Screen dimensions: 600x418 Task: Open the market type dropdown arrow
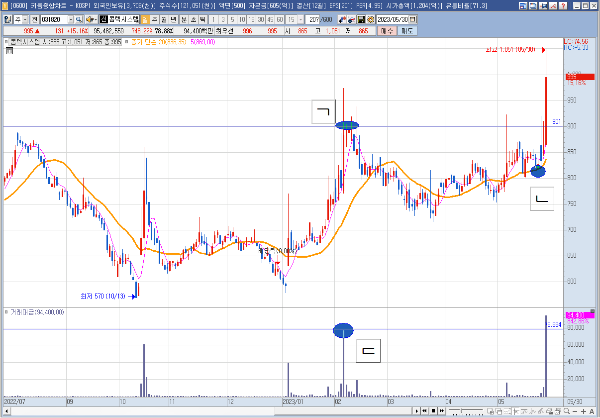click(x=25, y=20)
